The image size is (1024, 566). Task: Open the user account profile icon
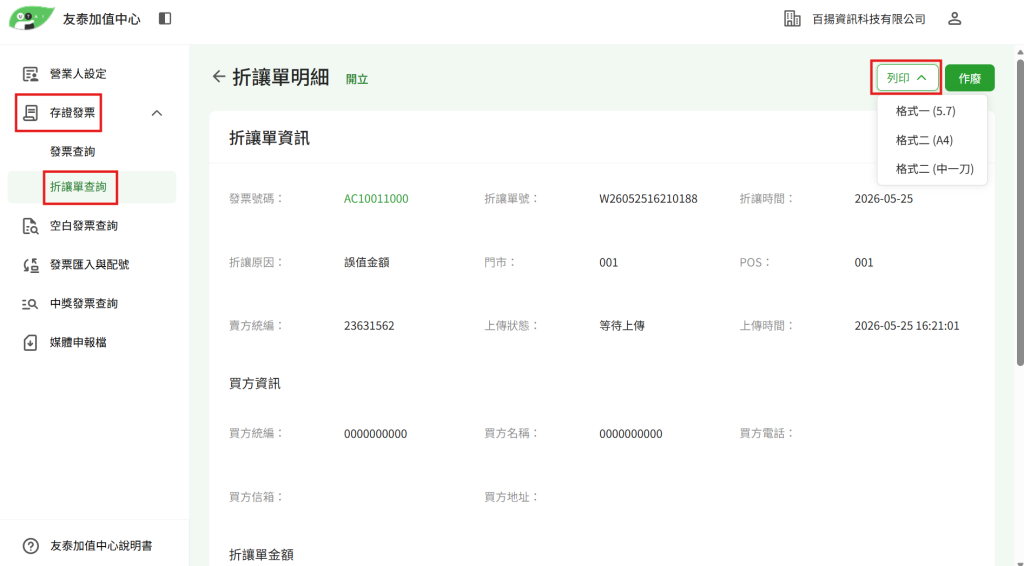click(954, 19)
